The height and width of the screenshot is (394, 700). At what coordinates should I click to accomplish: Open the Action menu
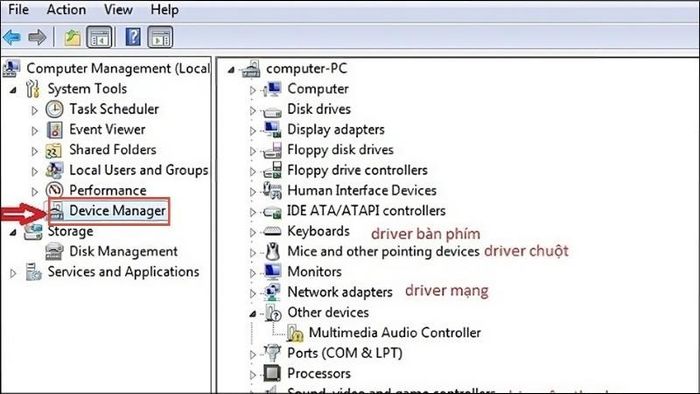tap(66, 9)
